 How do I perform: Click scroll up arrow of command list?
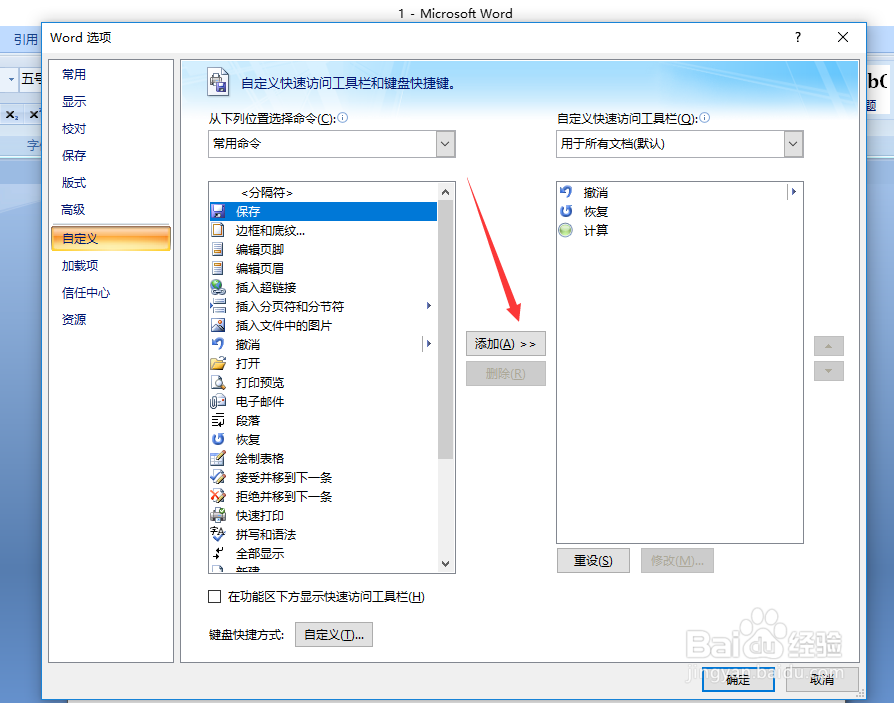click(x=446, y=192)
